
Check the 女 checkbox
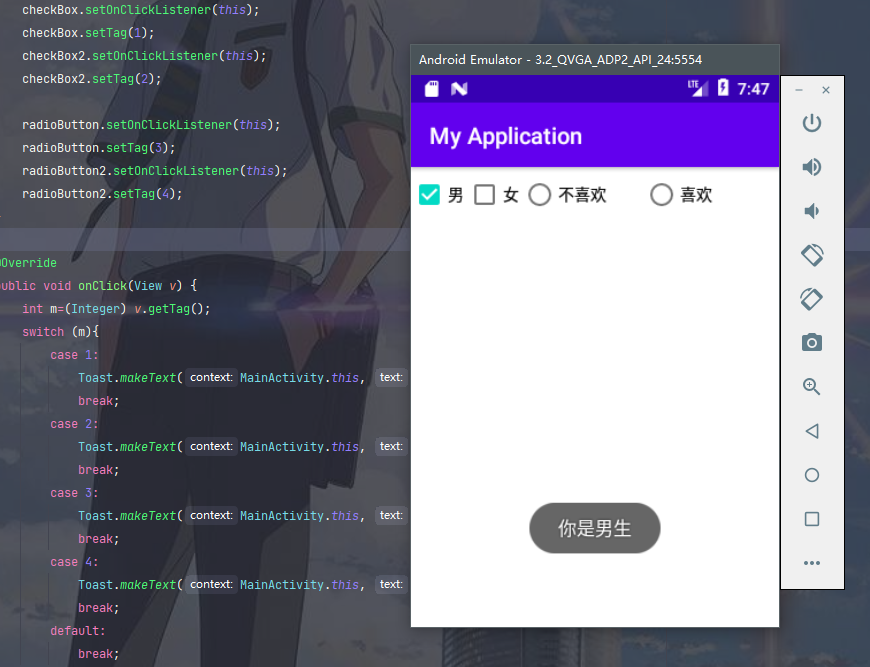484,195
